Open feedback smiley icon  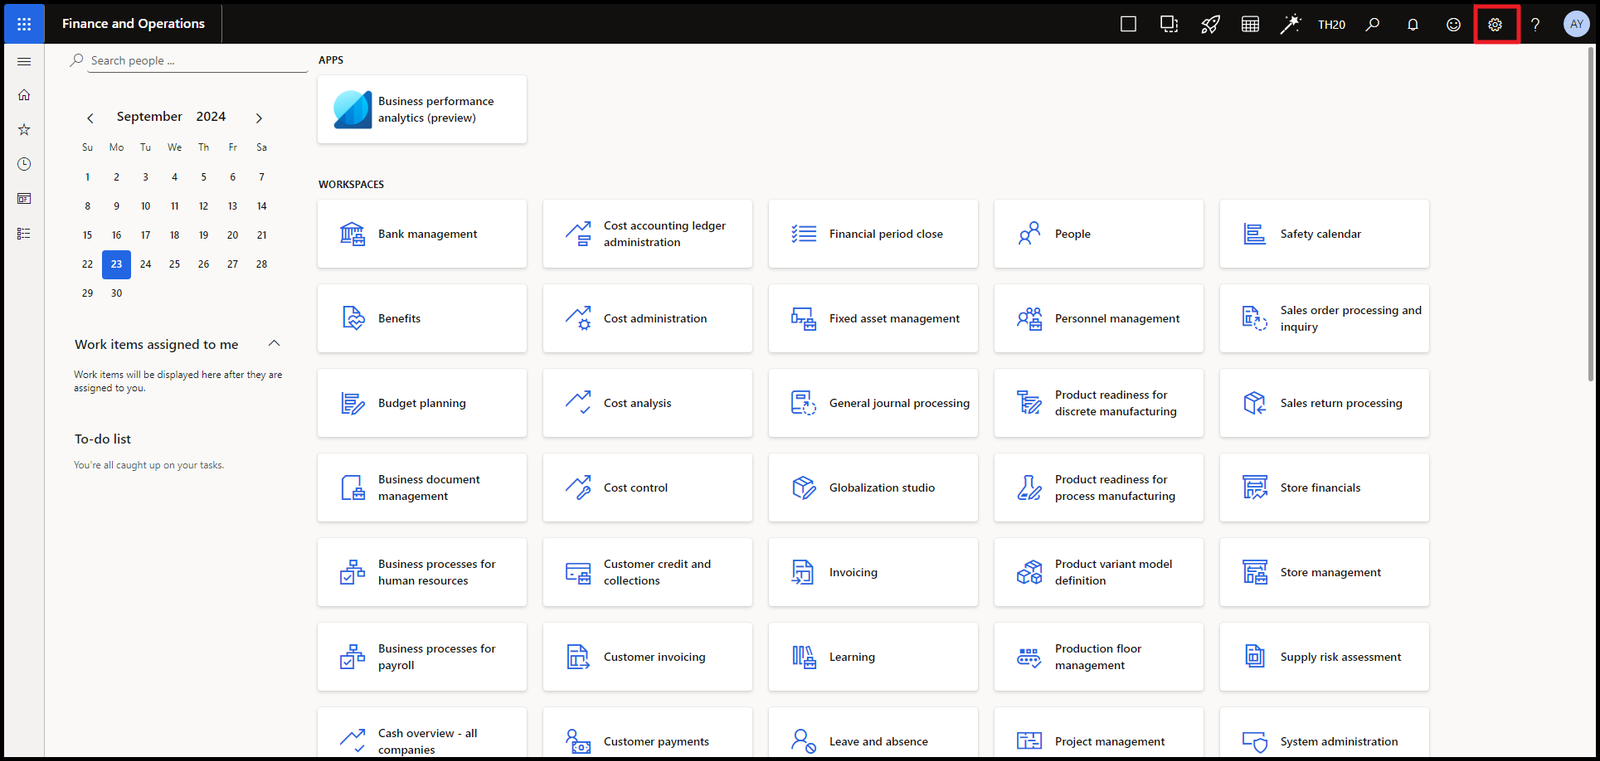[x=1453, y=24]
